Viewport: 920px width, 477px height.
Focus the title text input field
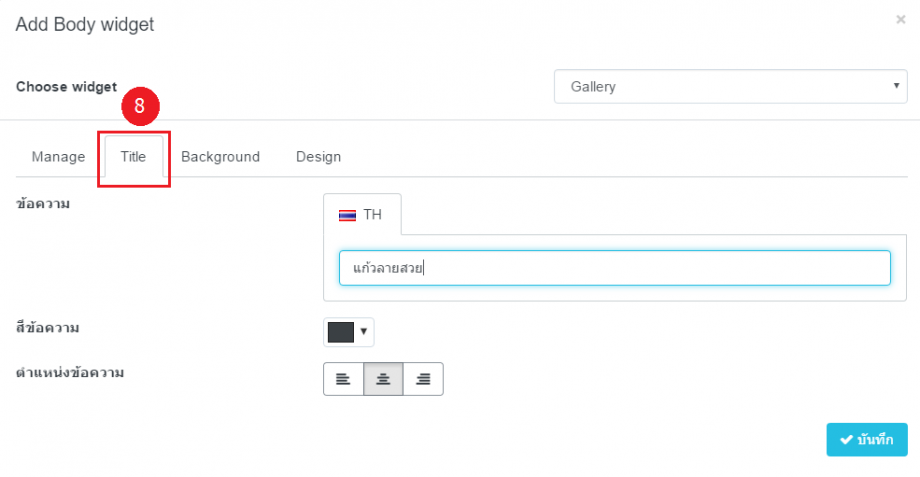[x=614, y=268]
